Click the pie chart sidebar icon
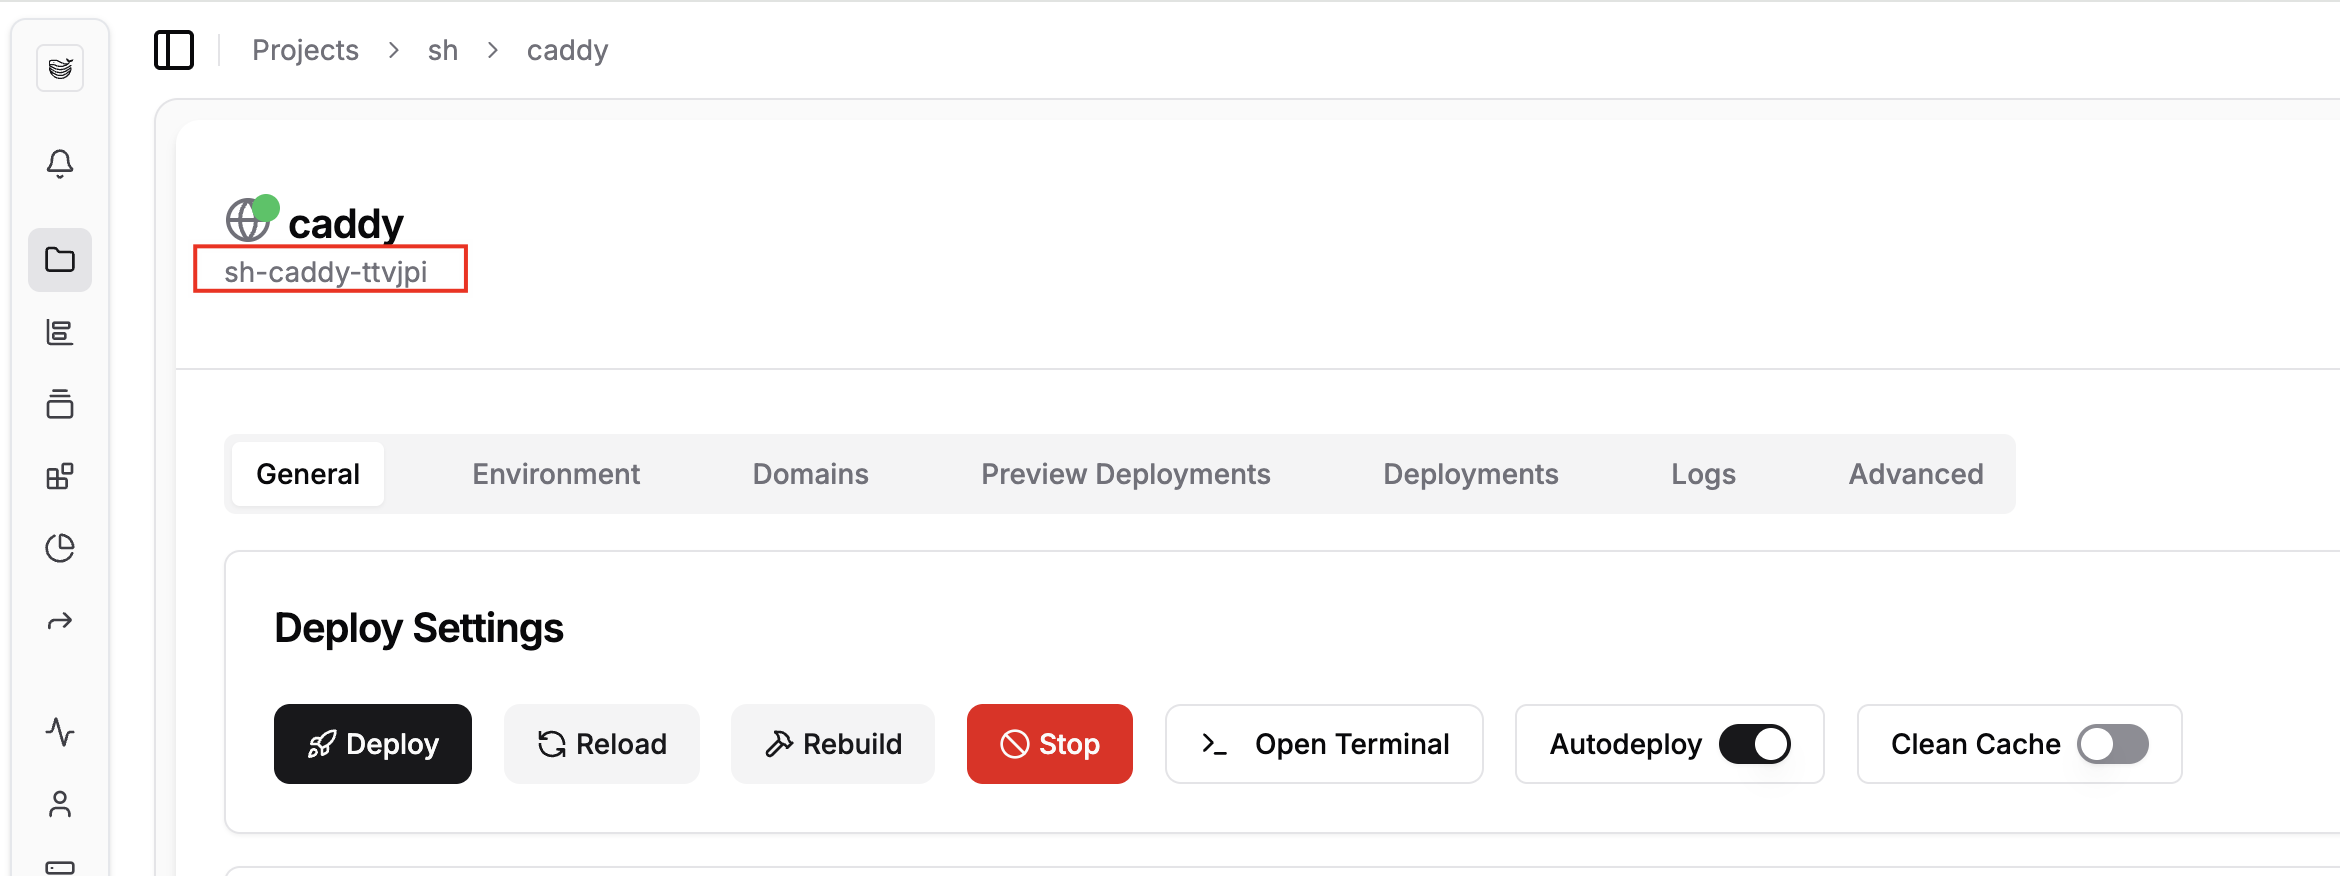This screenshot has height=876, width=2340. [60, 548]
